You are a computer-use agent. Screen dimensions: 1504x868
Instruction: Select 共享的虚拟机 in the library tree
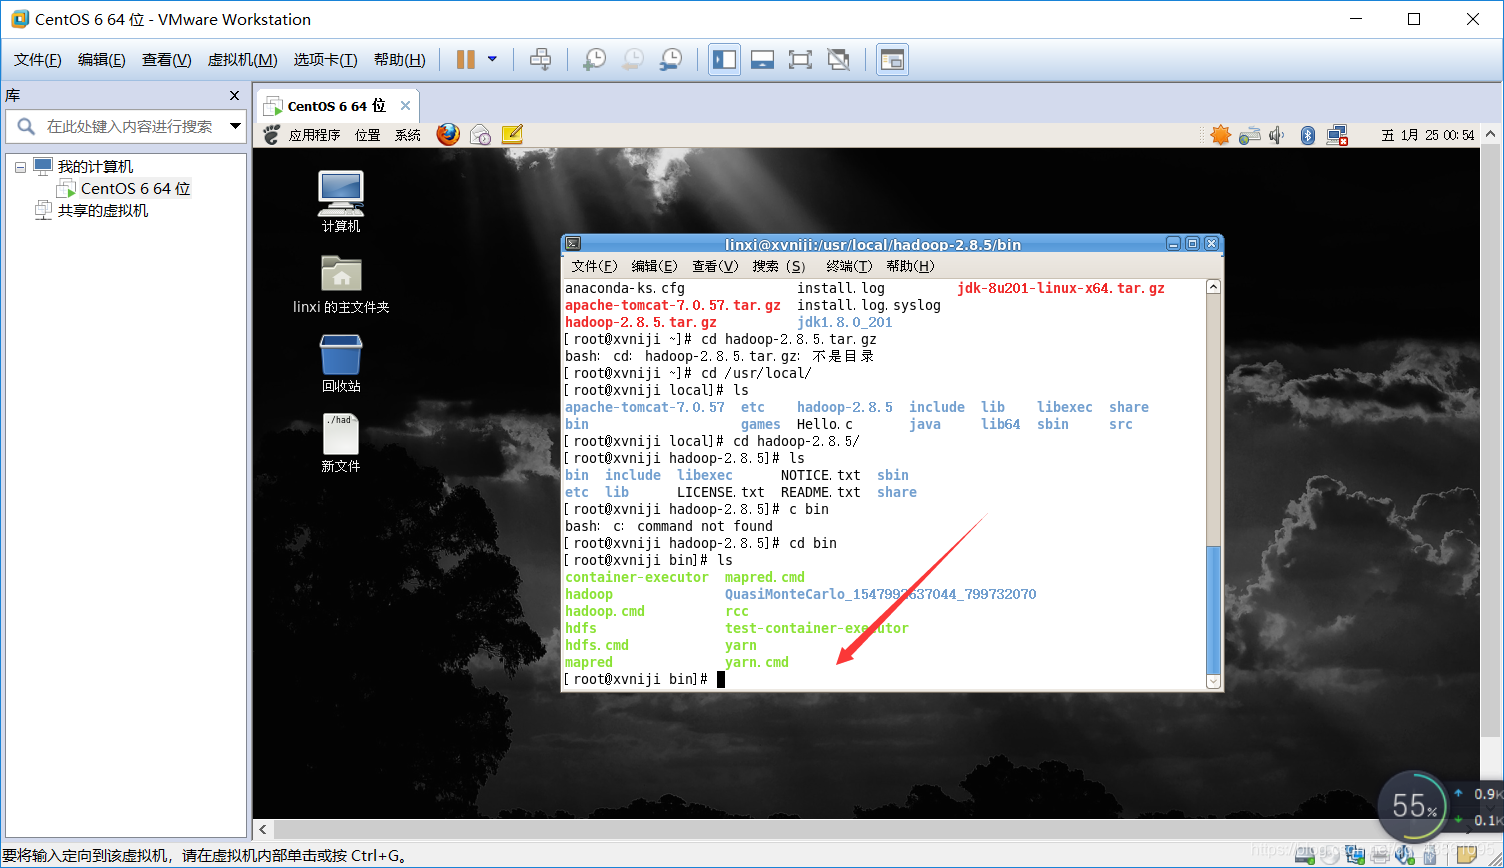point(103,210)
